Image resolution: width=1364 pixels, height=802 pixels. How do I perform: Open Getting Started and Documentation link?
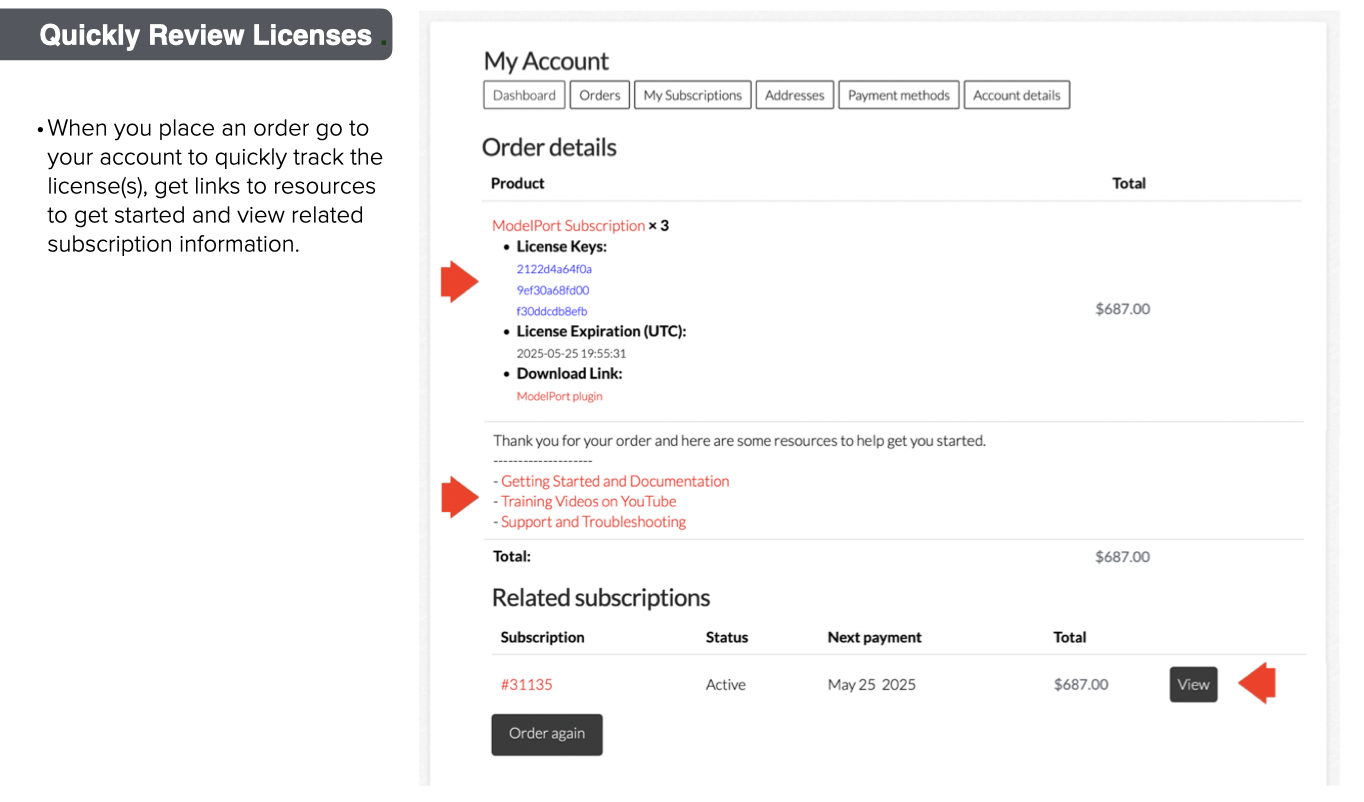(615, 481)
